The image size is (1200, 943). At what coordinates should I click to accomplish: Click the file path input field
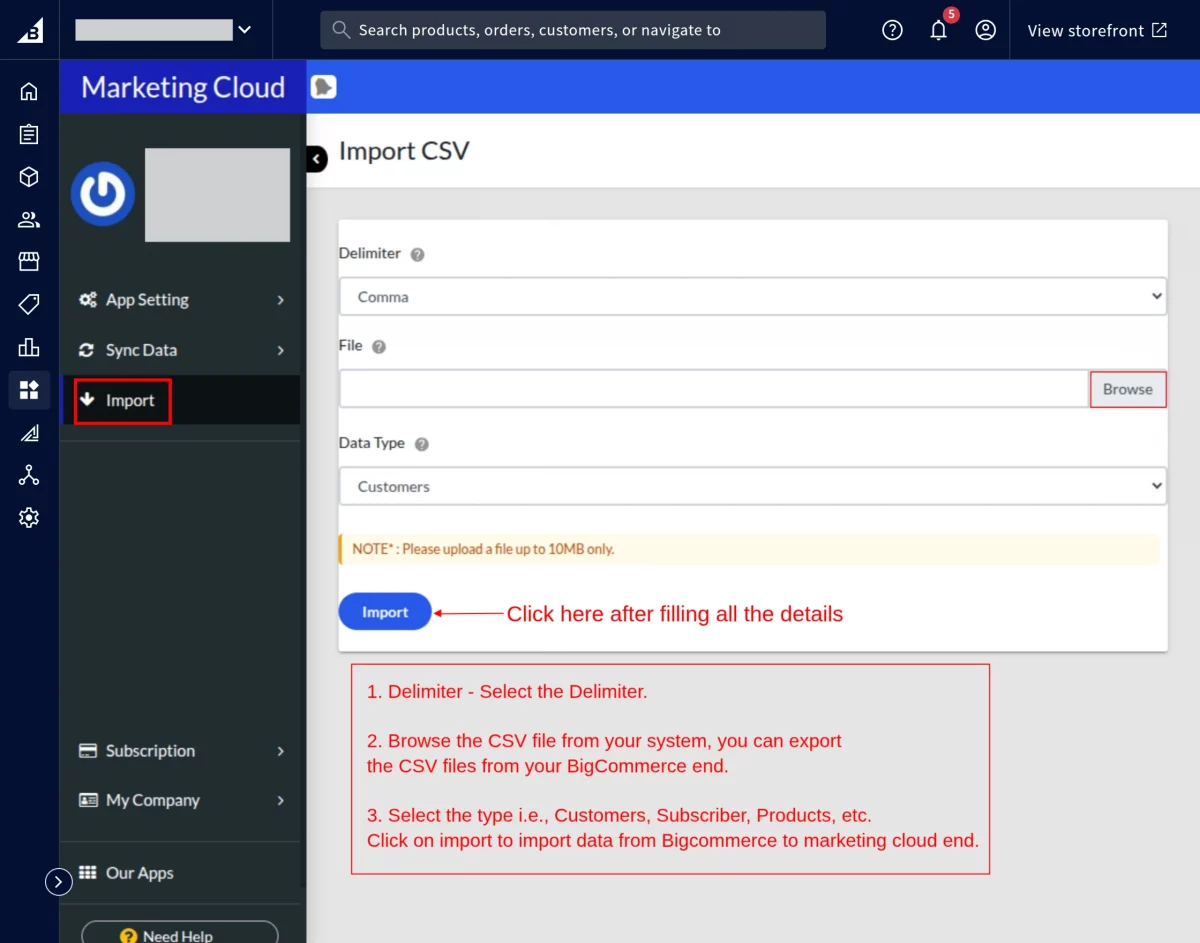pos(714,389)
